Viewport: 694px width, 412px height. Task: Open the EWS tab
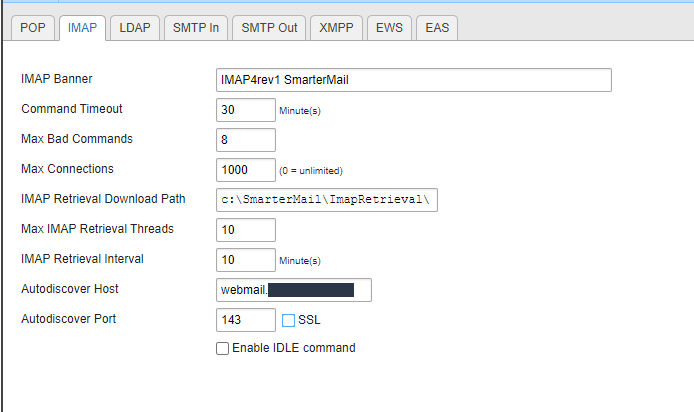click(389, 28)
